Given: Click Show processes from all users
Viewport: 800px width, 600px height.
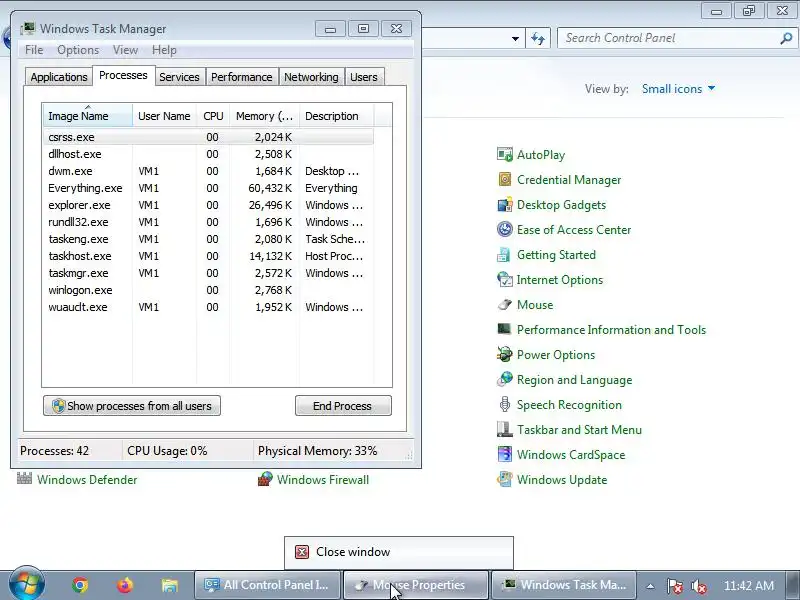Looking at the screenshot, I should tap(132, 406).
